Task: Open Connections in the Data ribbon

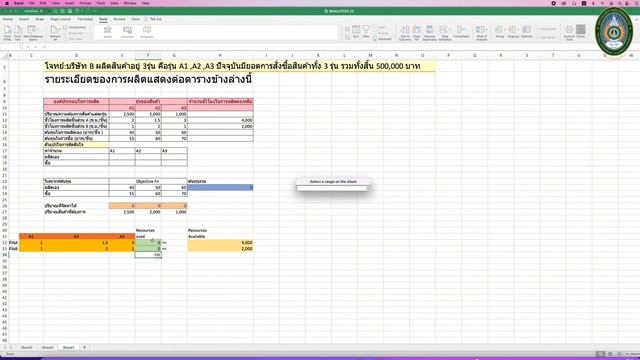Action: tap(75, 27)
